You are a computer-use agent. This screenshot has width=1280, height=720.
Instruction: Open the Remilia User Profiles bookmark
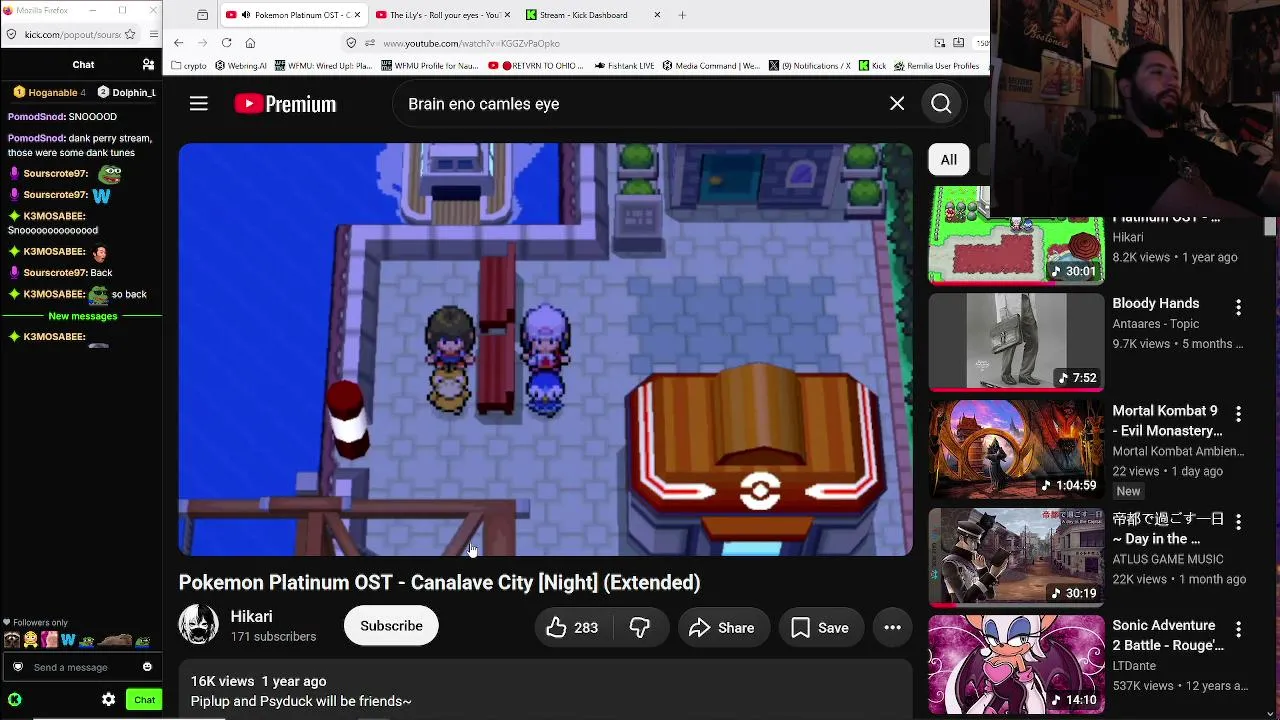936,66
